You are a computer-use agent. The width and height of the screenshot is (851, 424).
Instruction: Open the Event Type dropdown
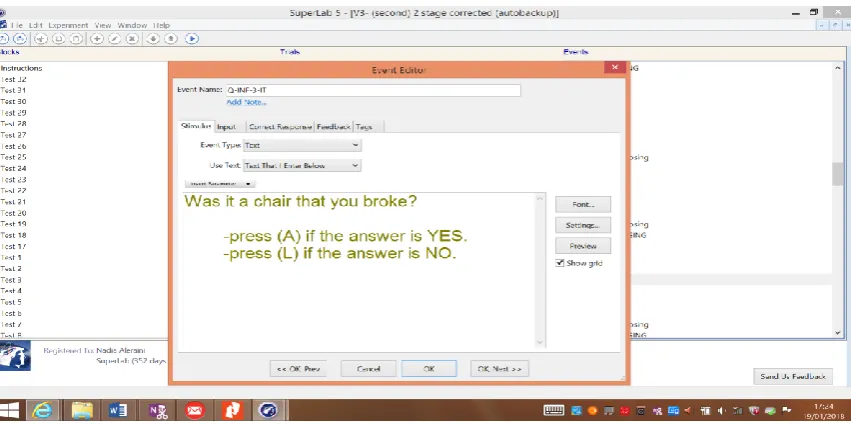302,145
